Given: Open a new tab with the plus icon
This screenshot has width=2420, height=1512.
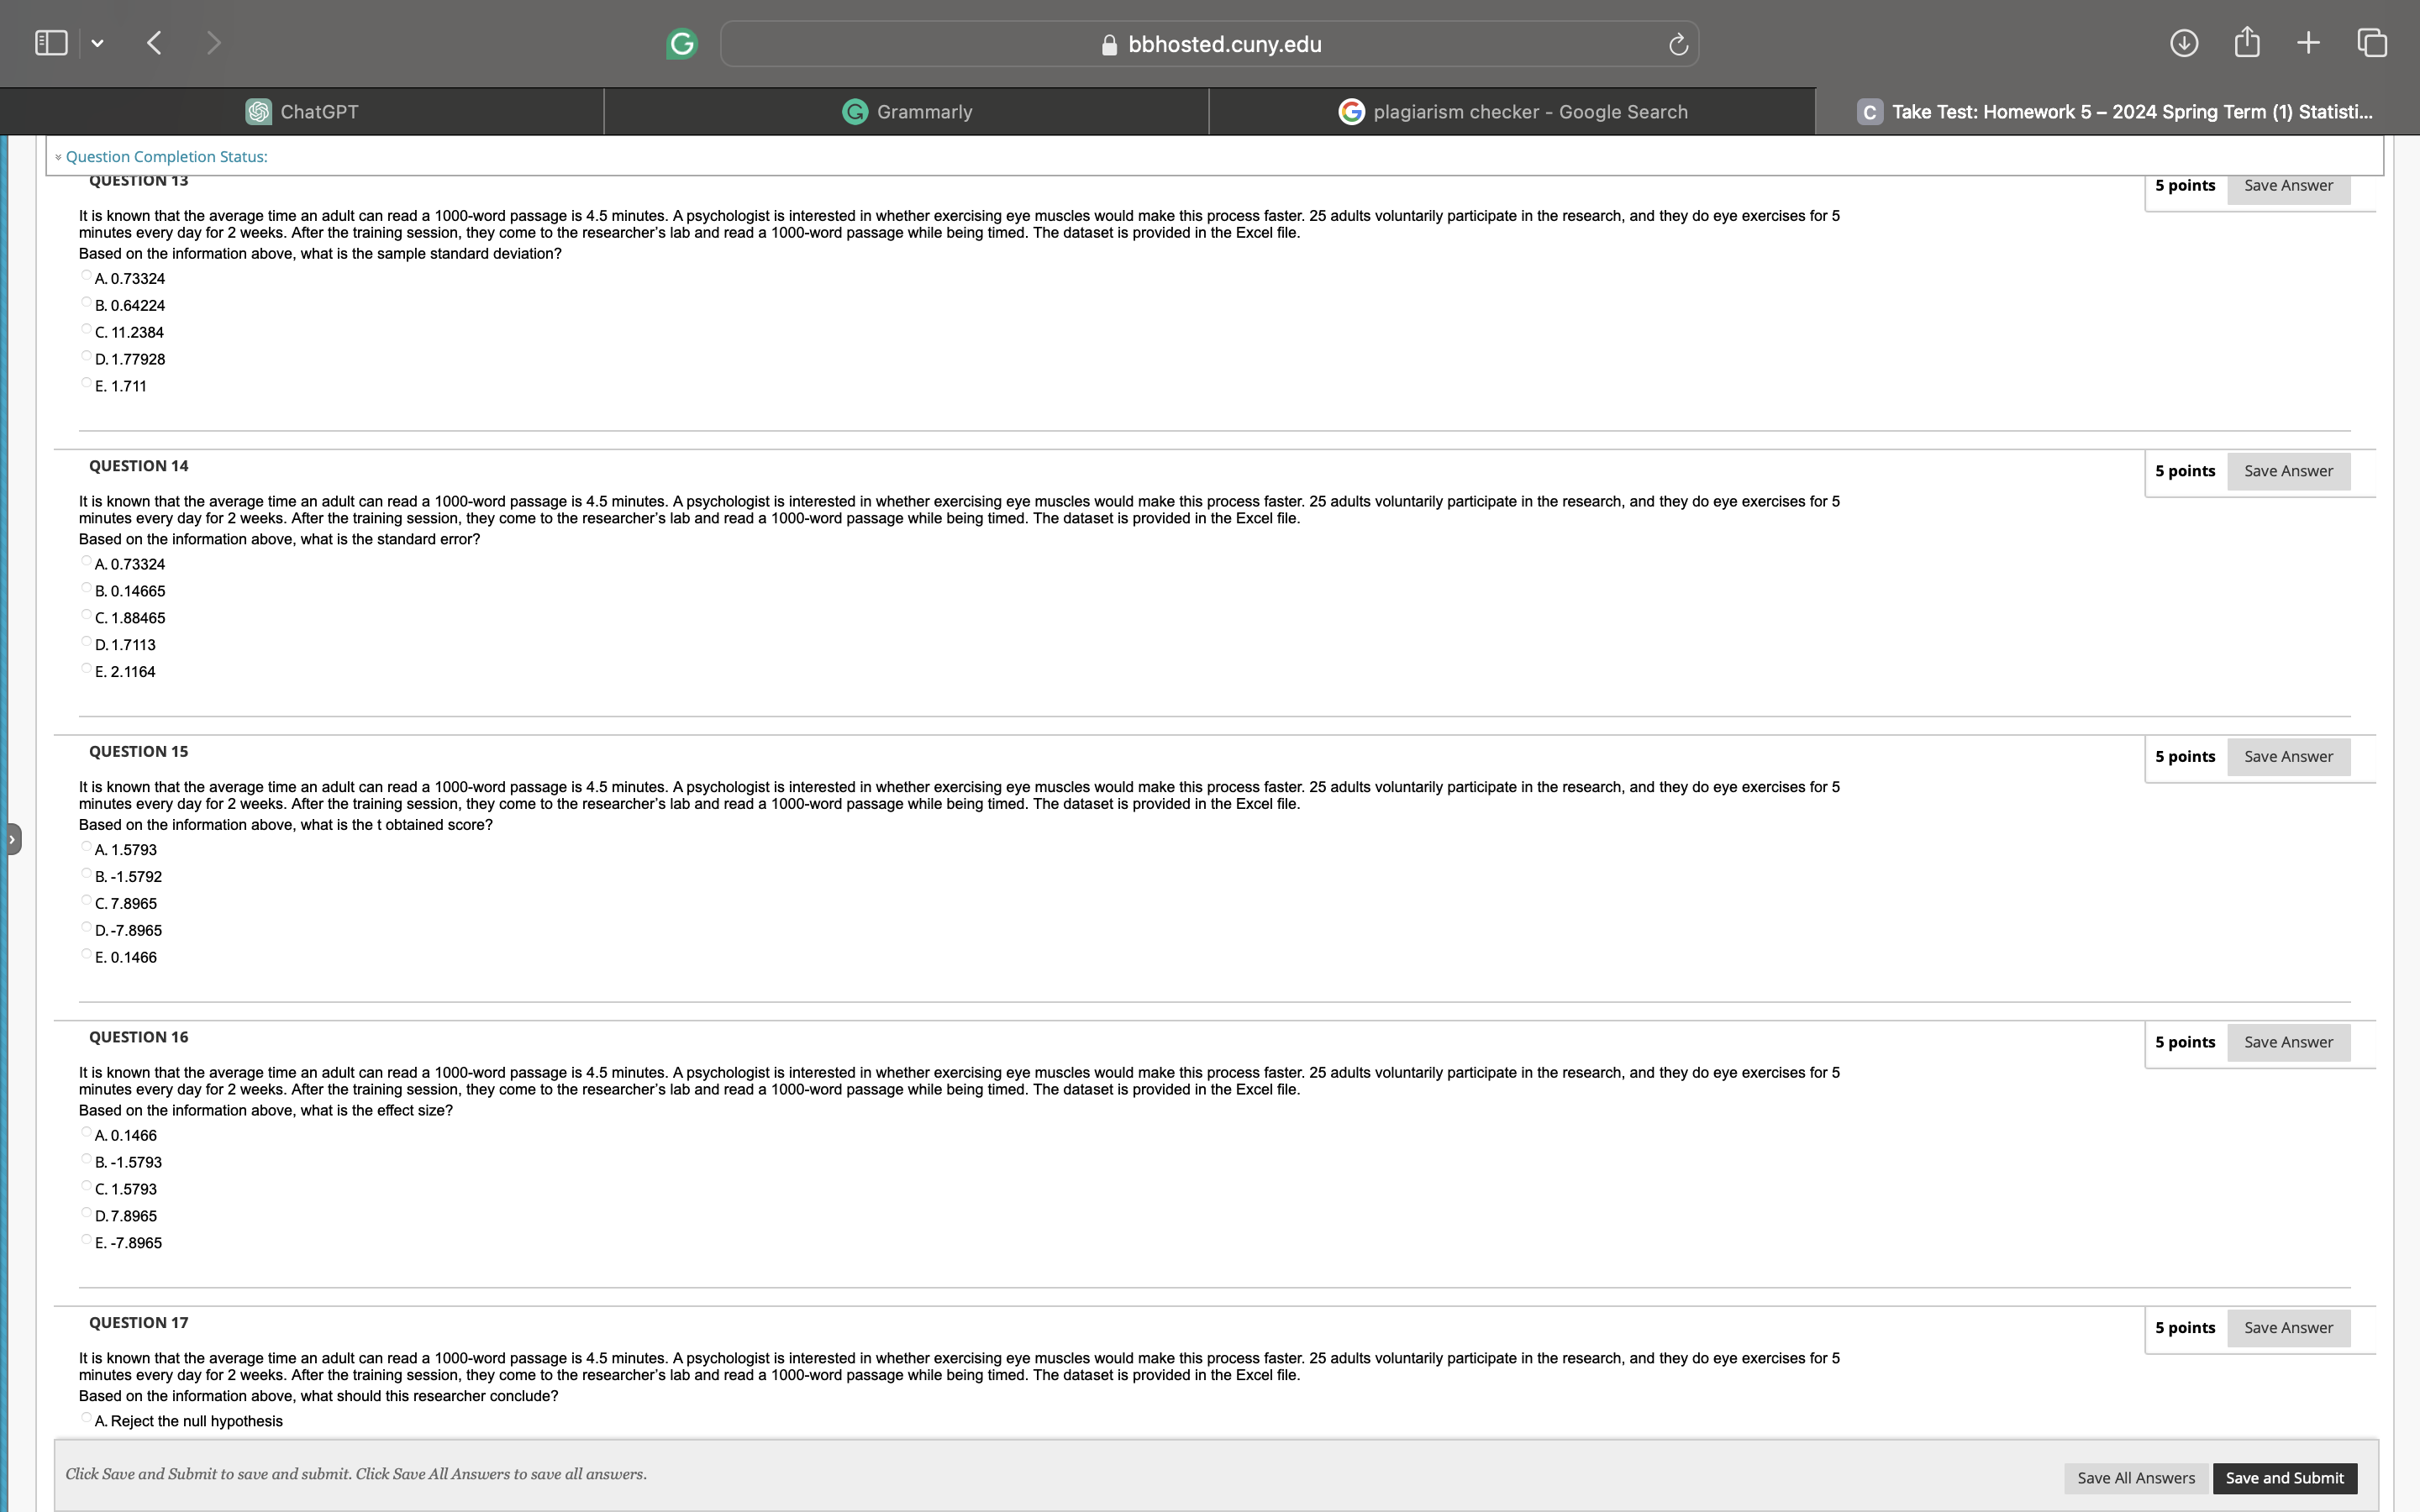Looking at the screenshot, I should click(x=2308, y=43).
